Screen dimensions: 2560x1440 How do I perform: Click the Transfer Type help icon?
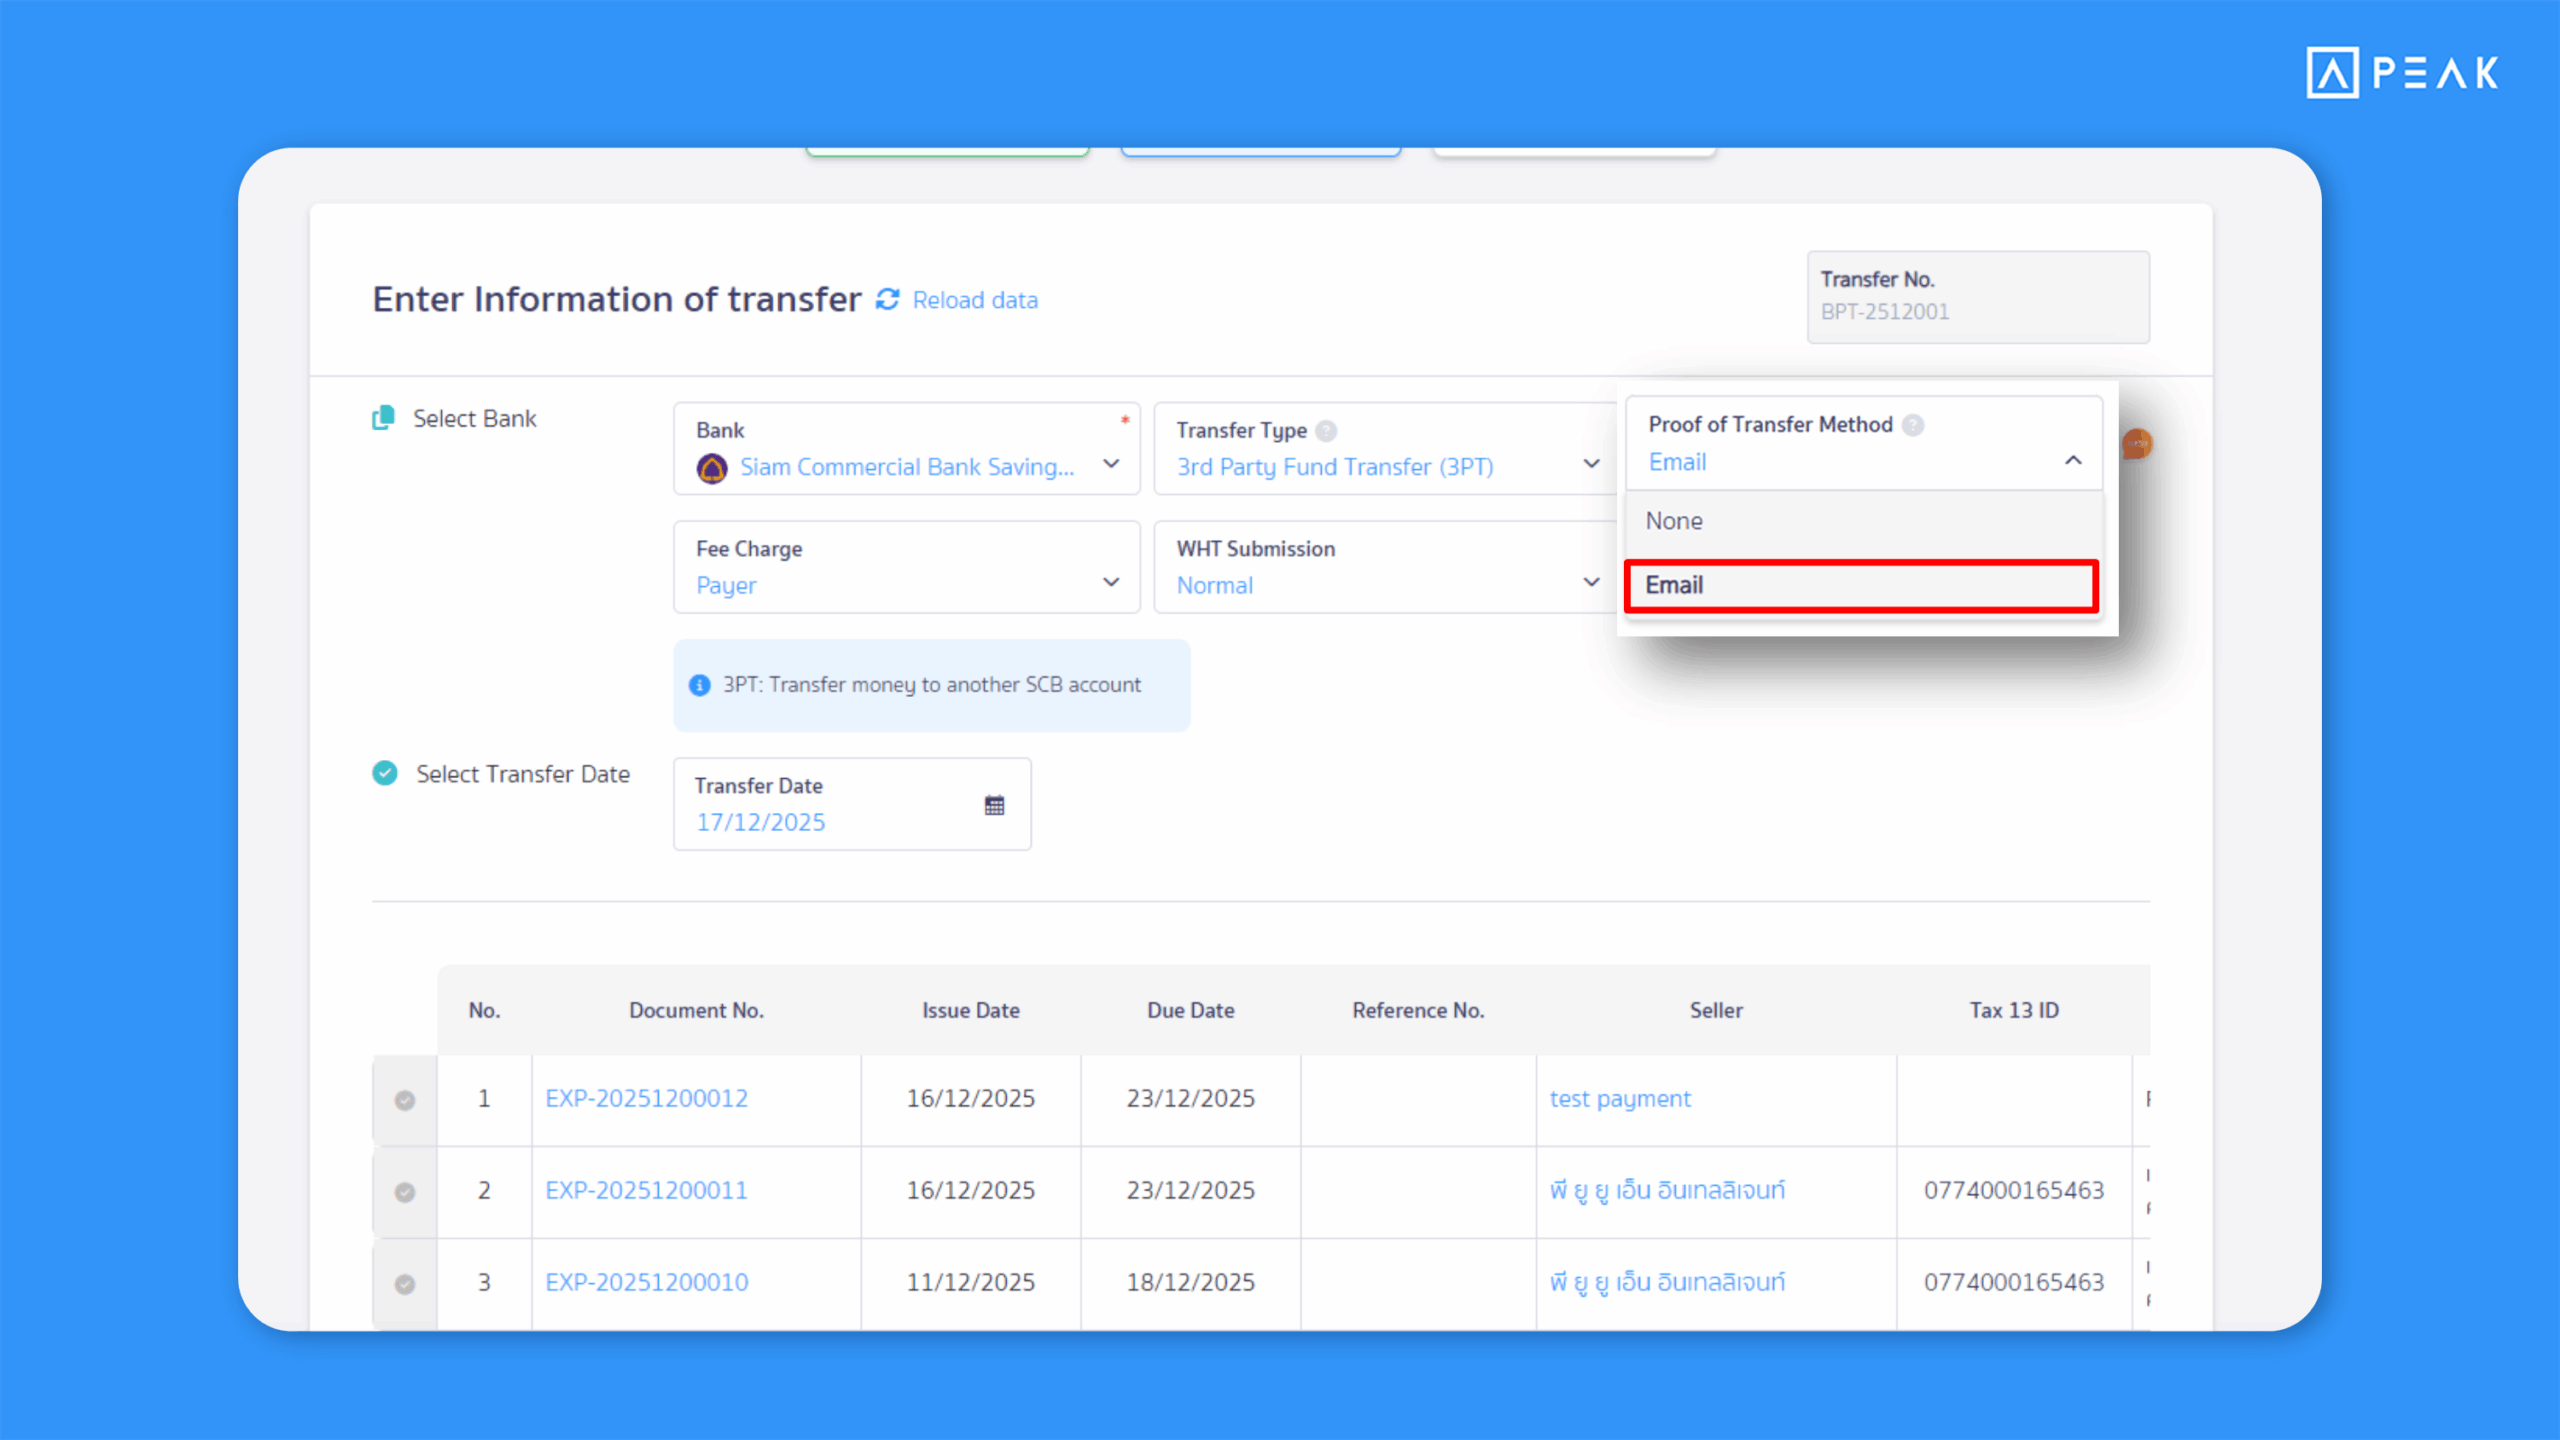[1326, 430]
